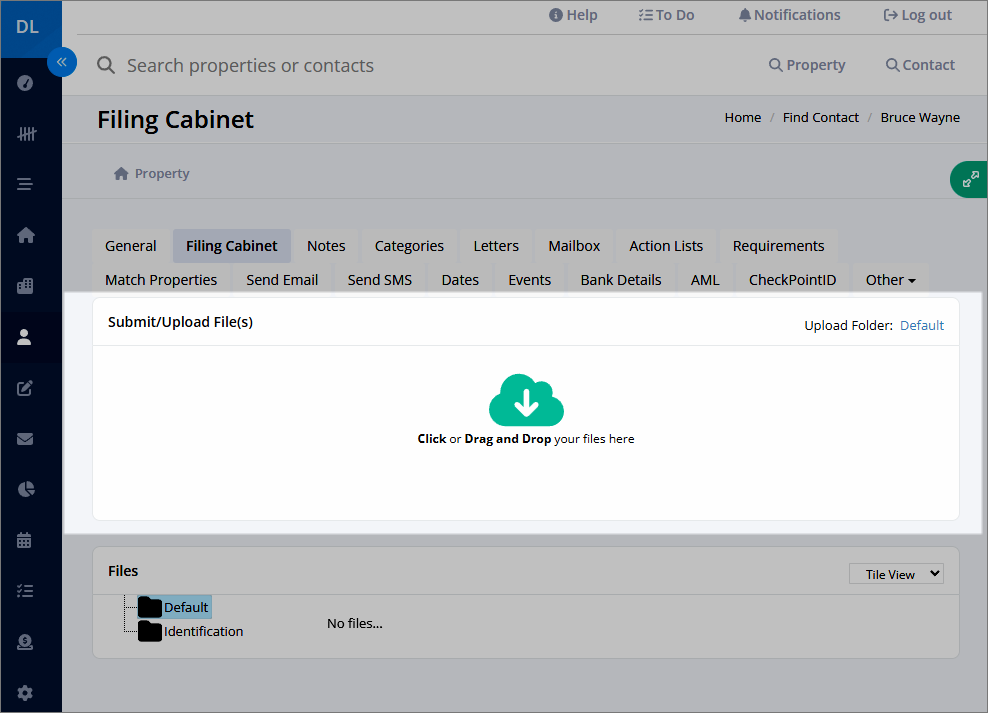Open the pie chart reports icon
988x713 pixels.
click(x=26, y=489)
